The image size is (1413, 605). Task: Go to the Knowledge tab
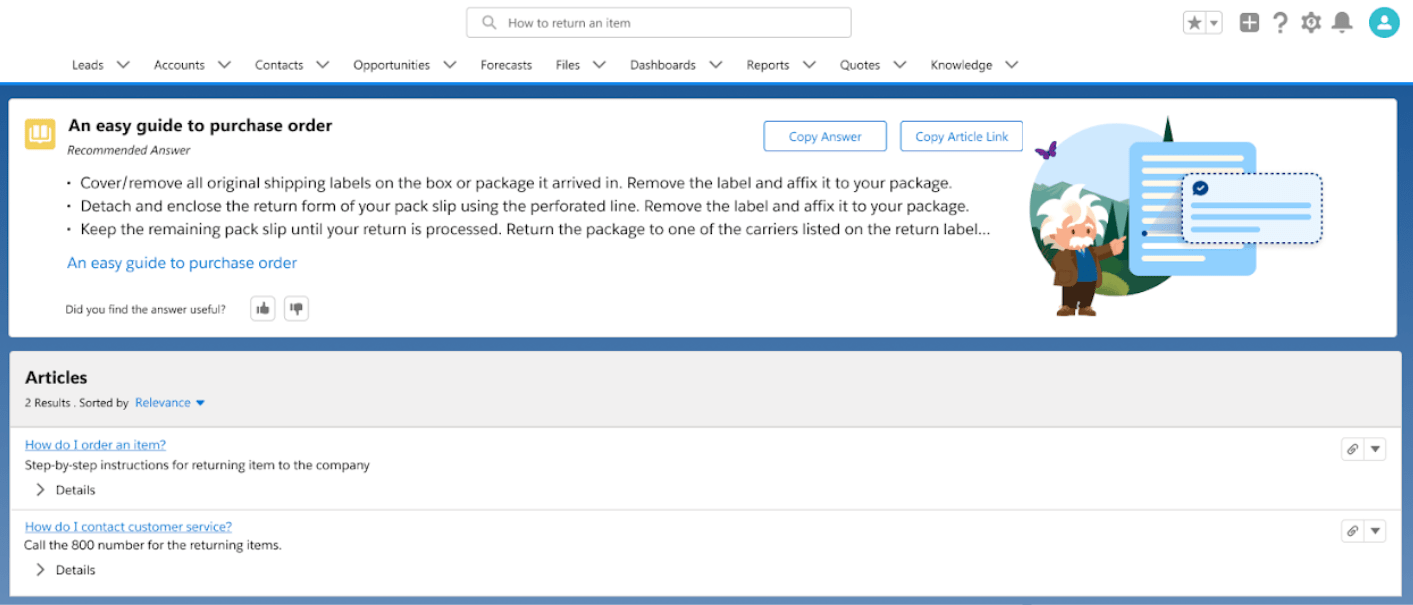click(x=961, y=65)
